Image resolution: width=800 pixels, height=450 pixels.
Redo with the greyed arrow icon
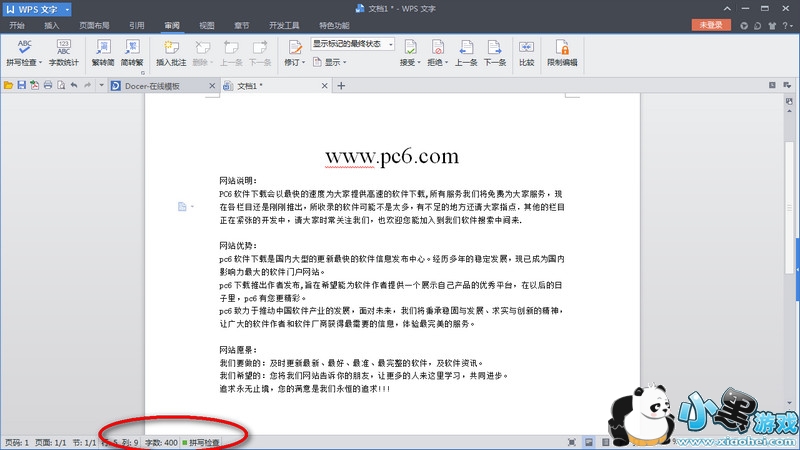[x=88, y=85]
